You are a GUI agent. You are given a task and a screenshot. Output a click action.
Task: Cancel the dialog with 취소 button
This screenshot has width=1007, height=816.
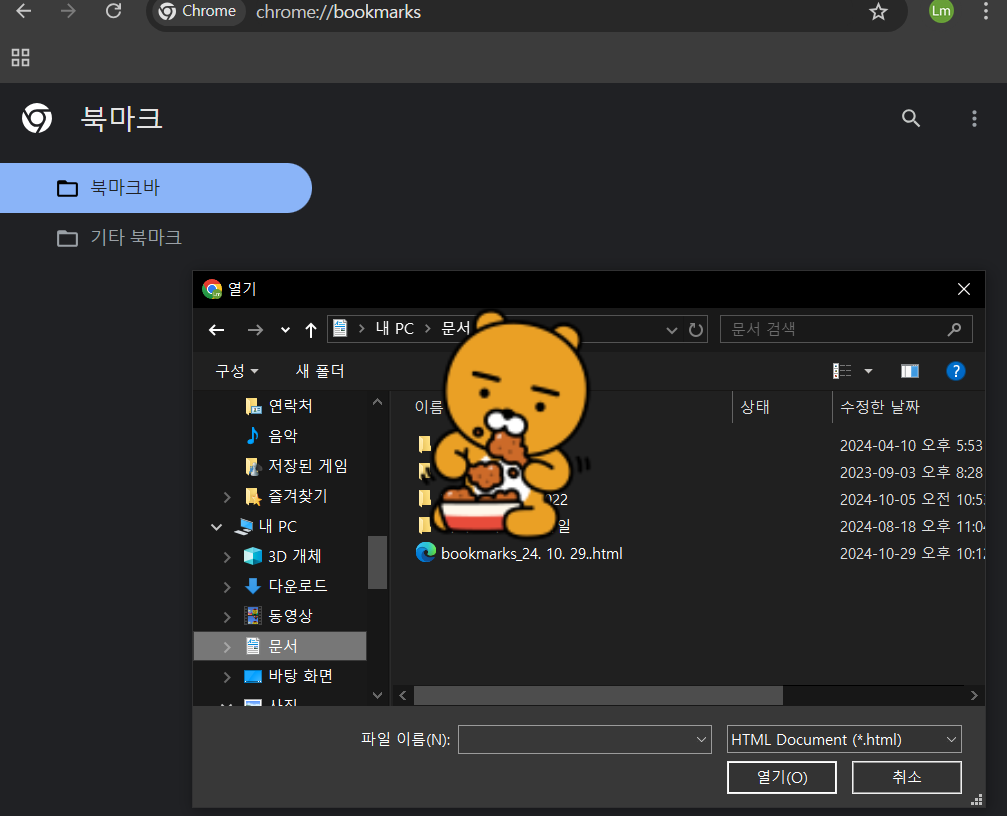(906, 777)
